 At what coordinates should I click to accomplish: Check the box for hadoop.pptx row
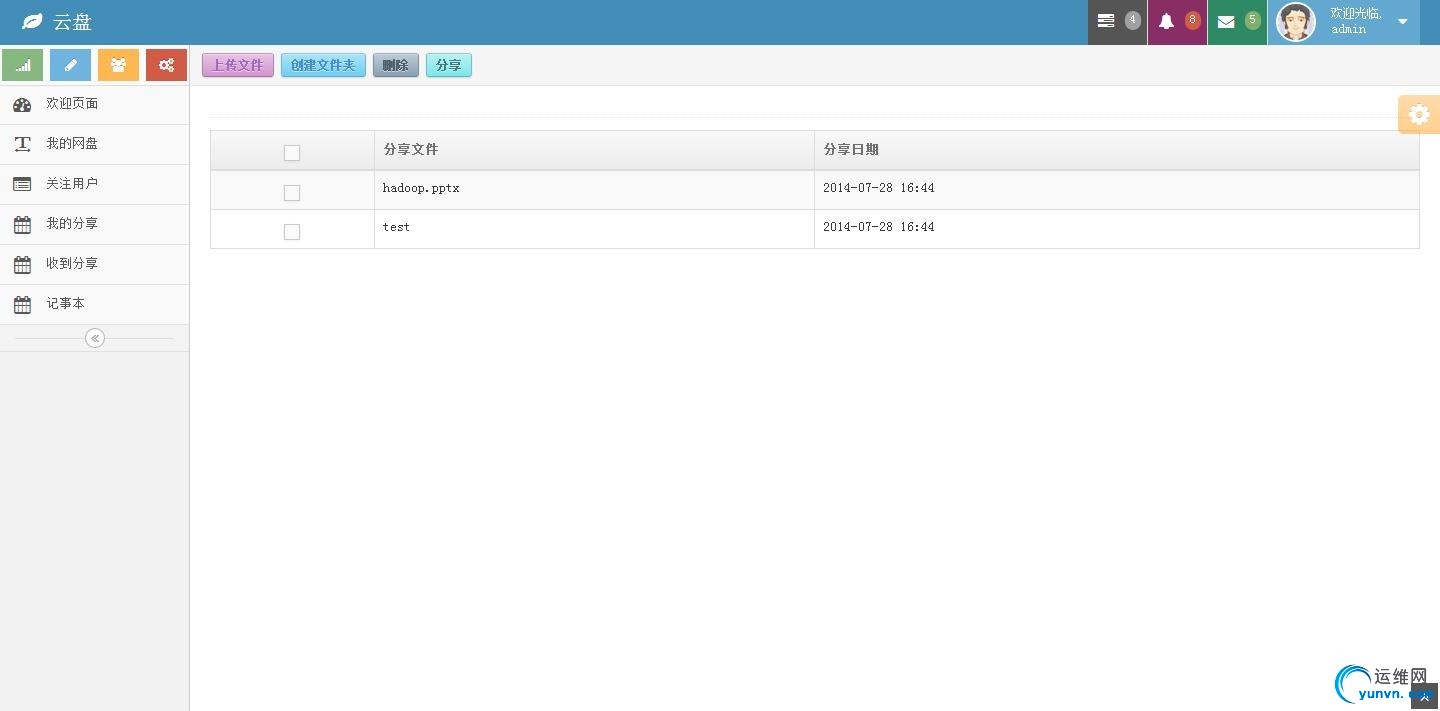(x=292, y=192)
